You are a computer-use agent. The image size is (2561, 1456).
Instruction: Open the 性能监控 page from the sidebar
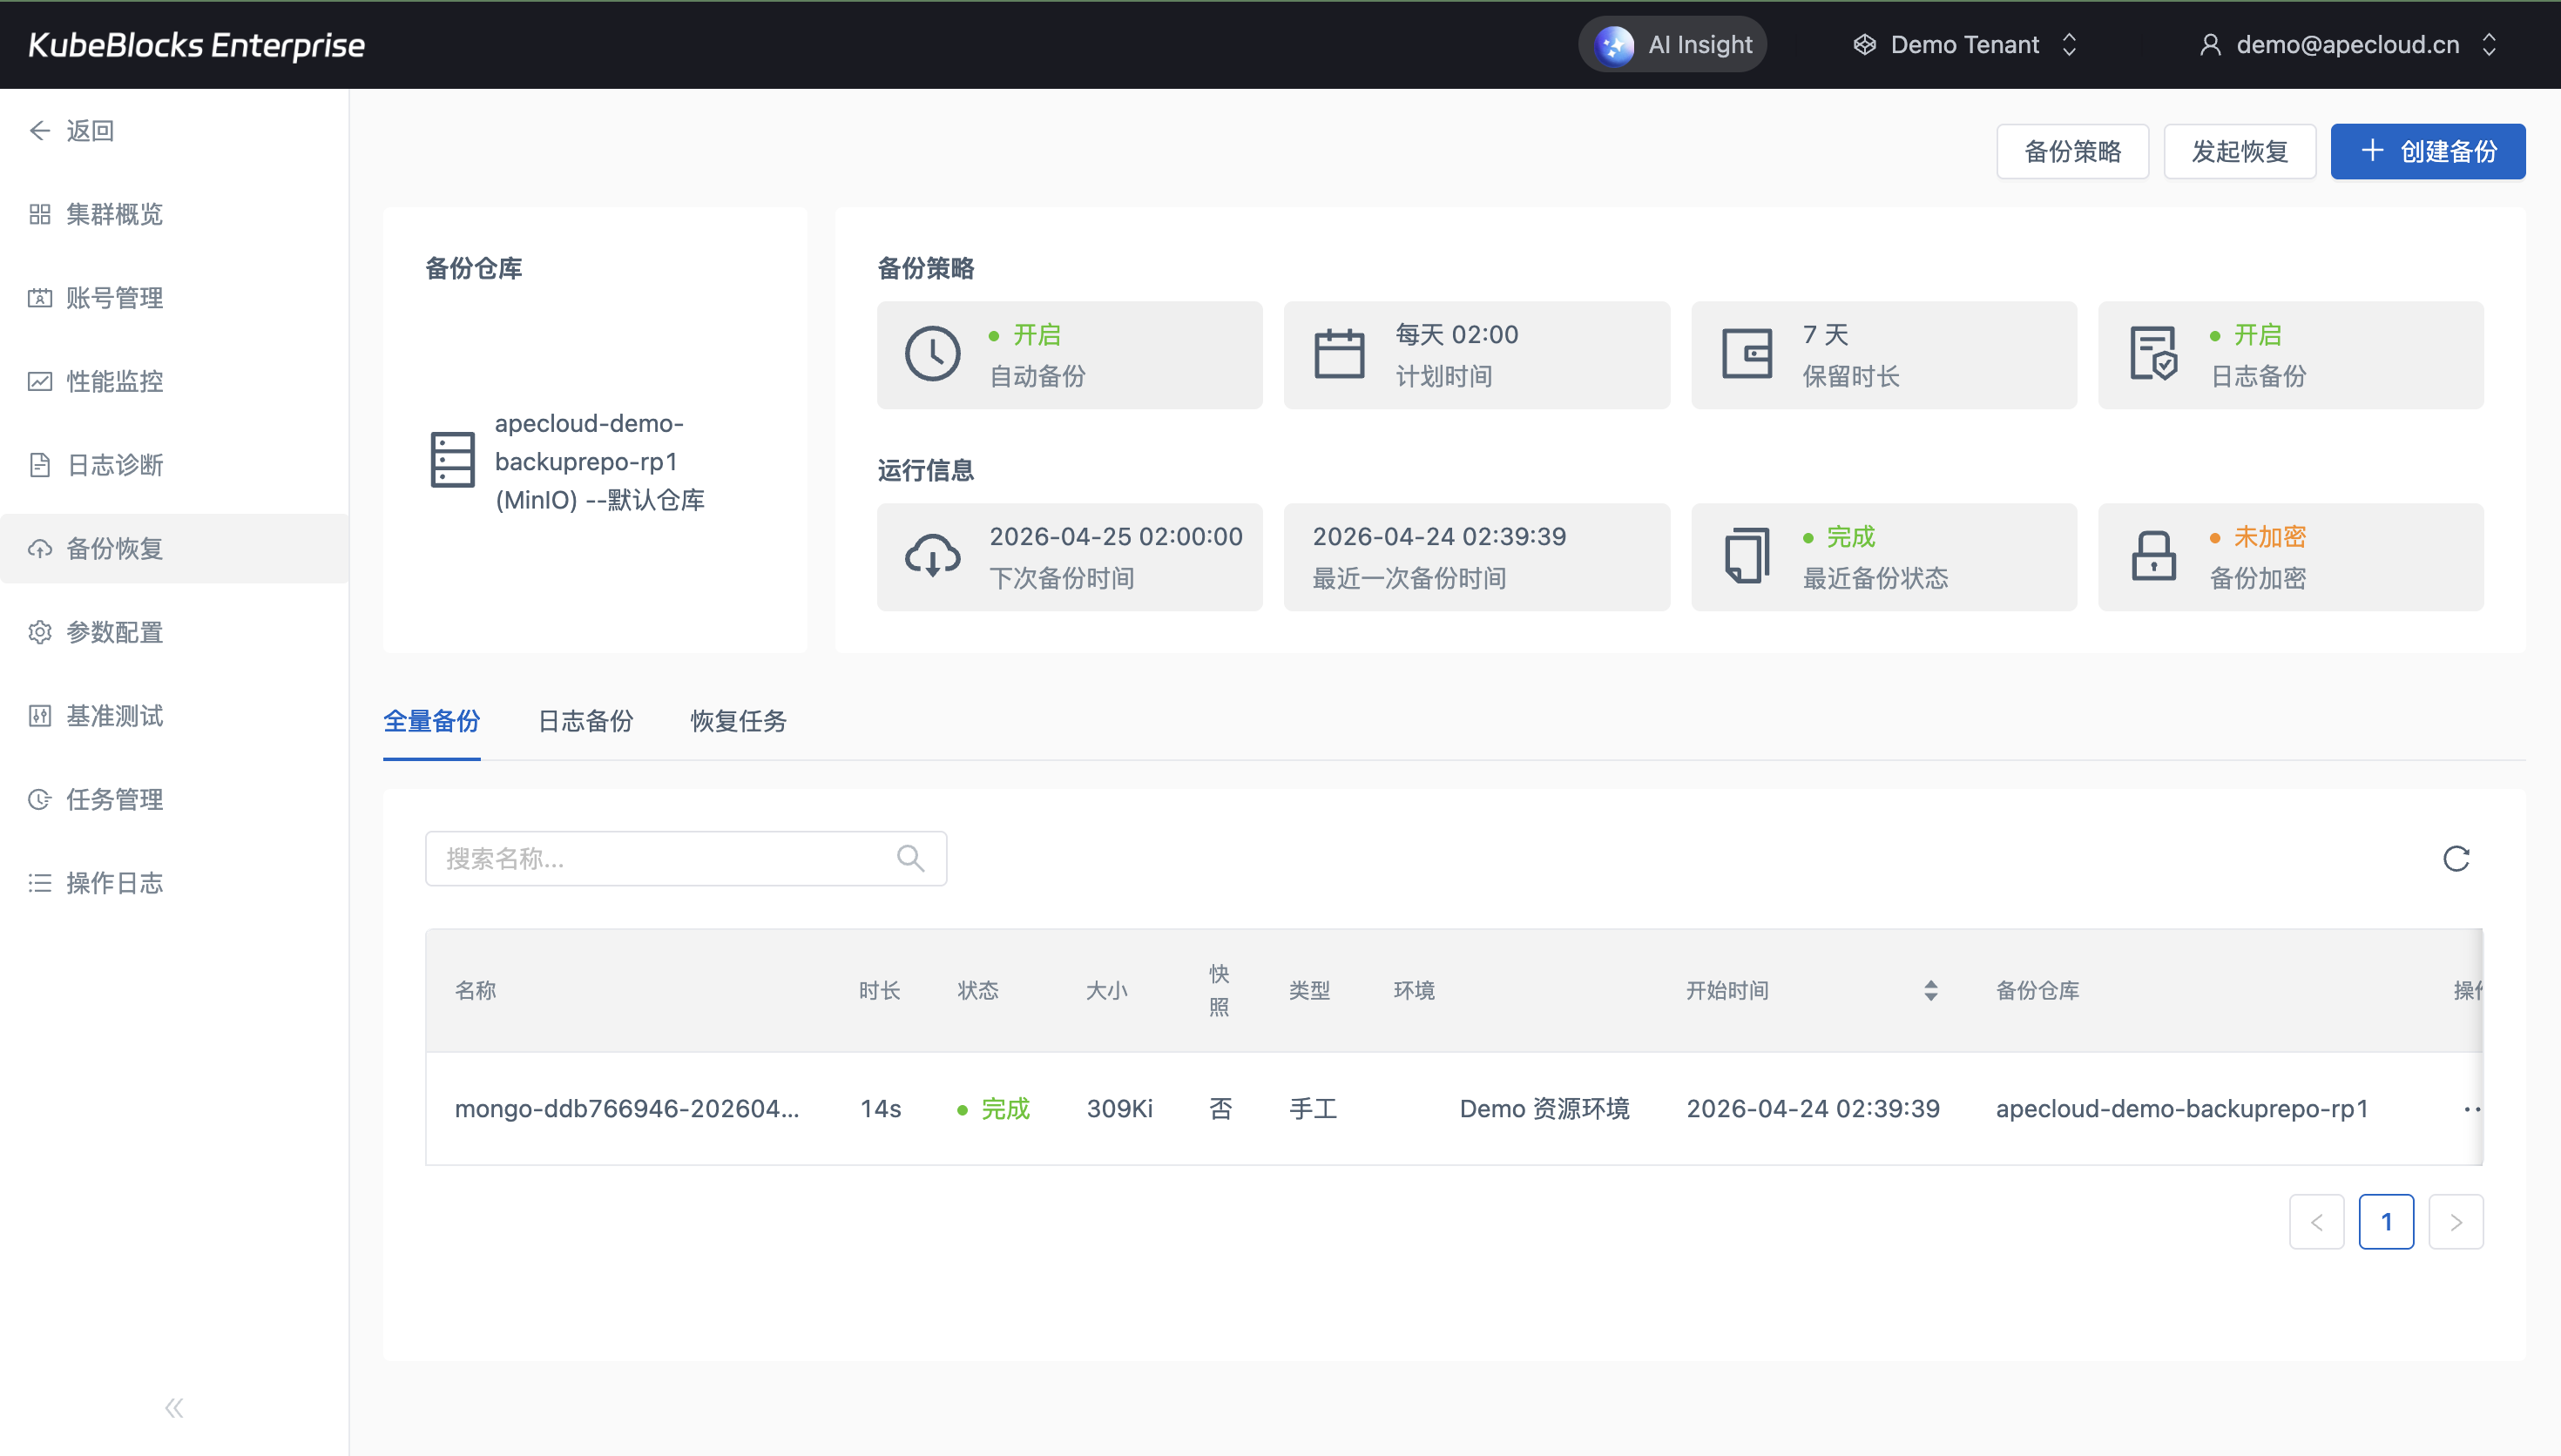pos(114,381)
